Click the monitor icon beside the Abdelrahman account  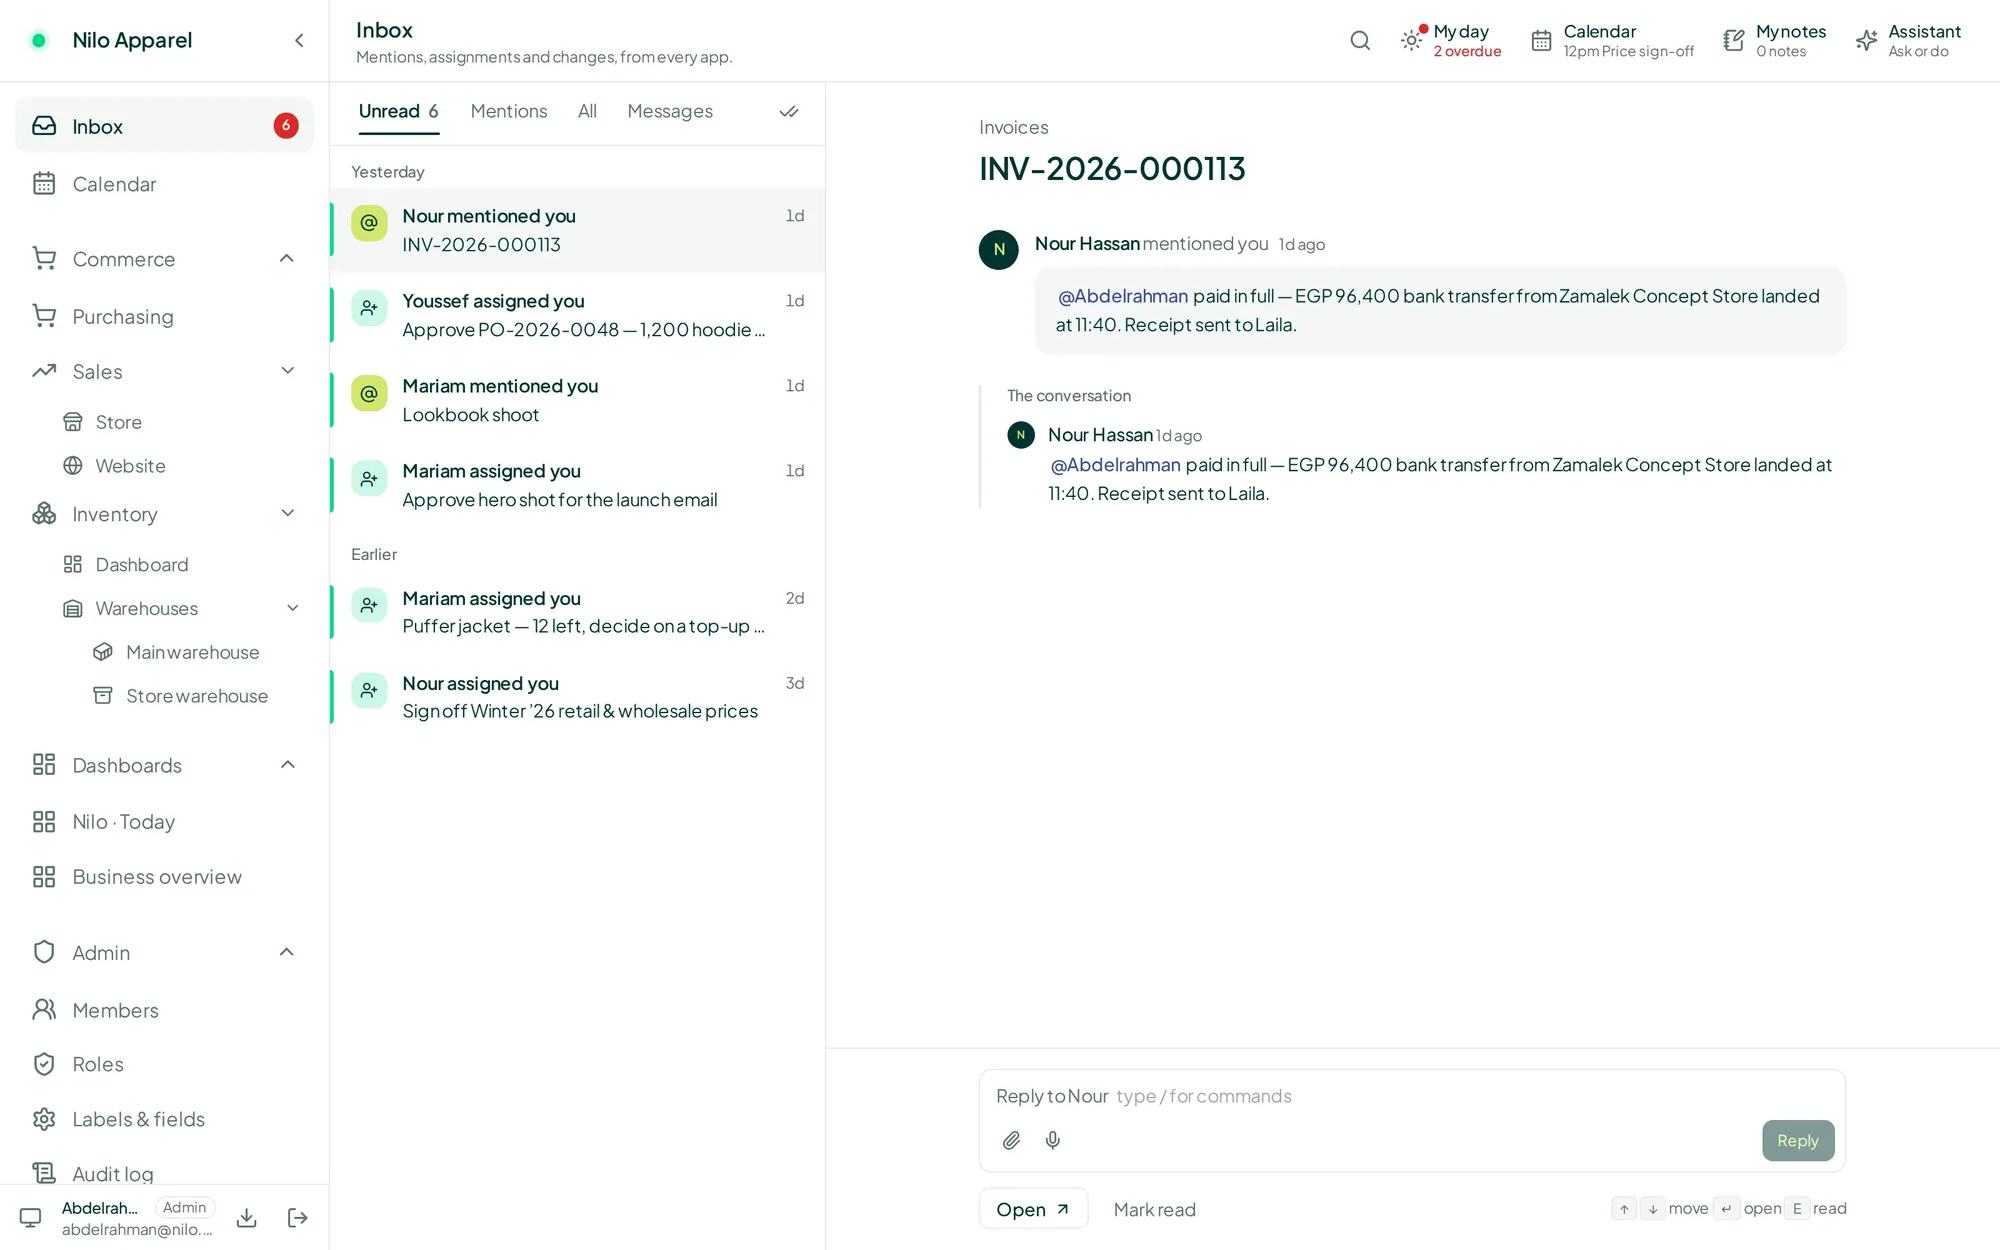[31, 1217]
